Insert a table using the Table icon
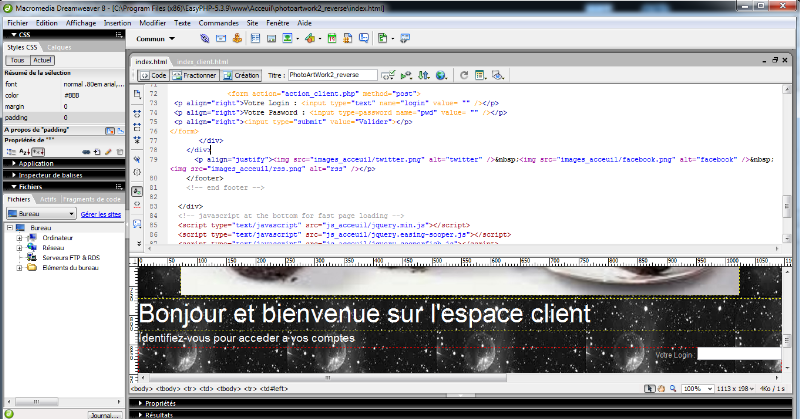 [x=254, y=39]
